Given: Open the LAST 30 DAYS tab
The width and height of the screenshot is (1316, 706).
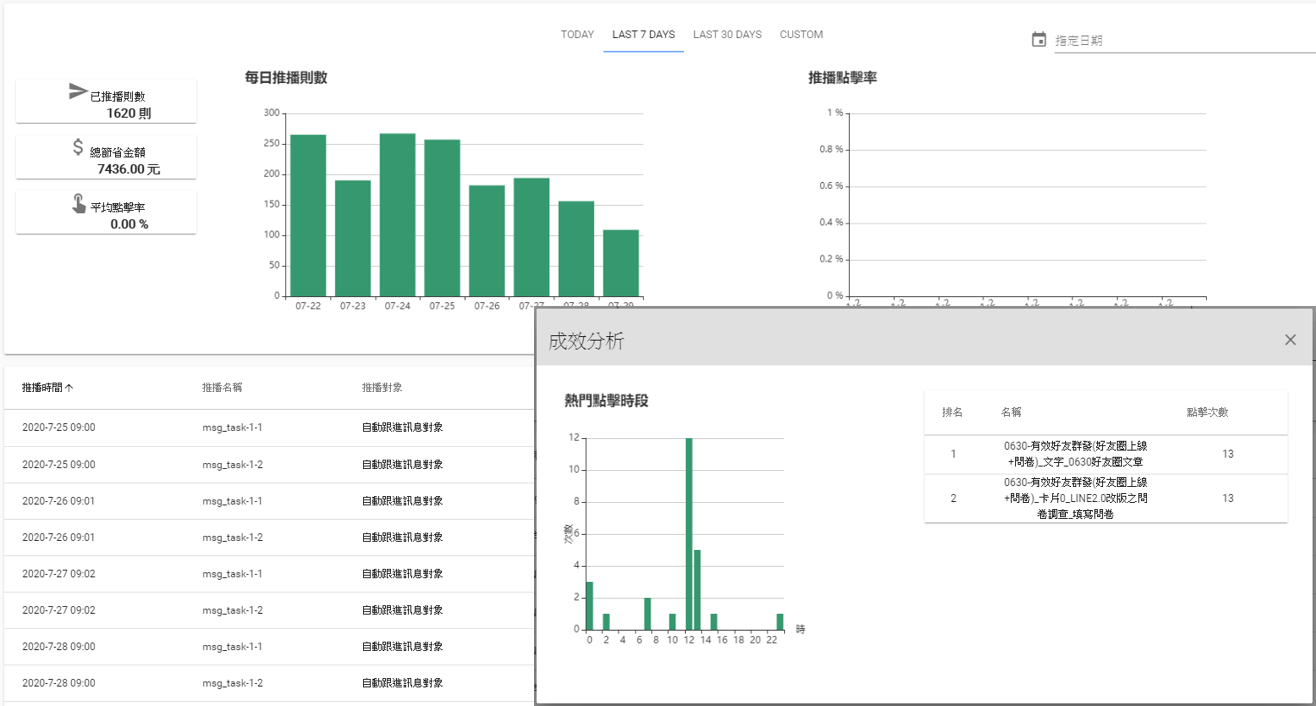Looking at the screenshot, I should [x=727, y=35].
